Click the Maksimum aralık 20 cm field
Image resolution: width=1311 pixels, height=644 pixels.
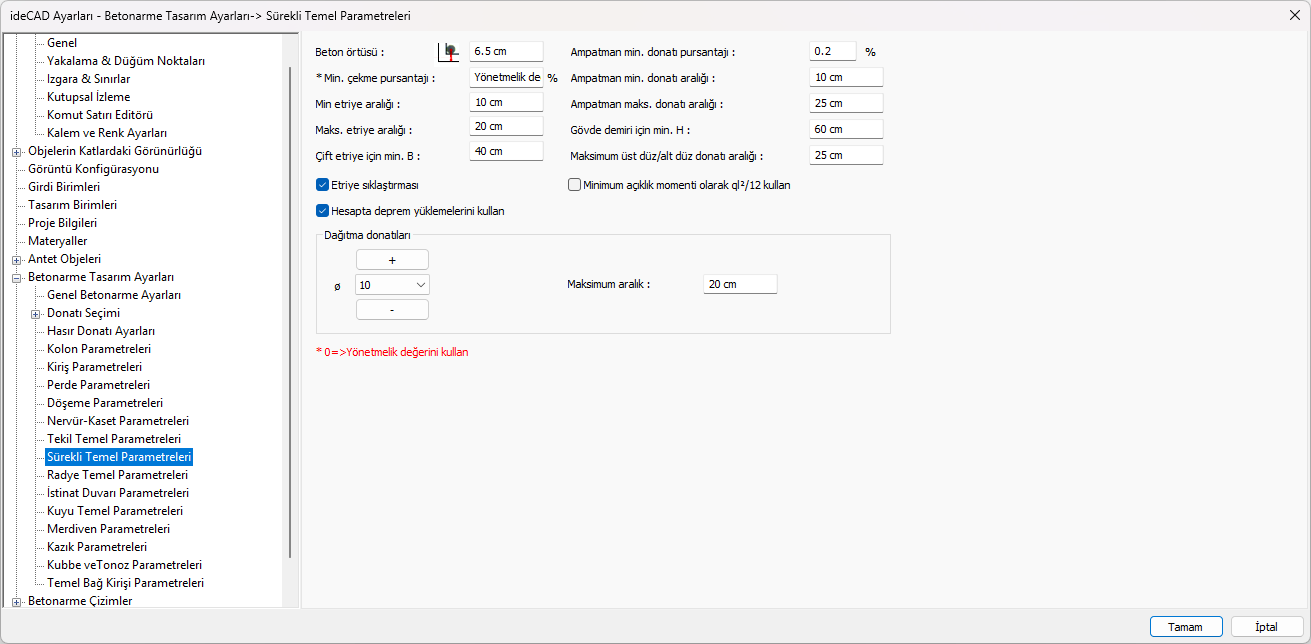click(740, 285)
